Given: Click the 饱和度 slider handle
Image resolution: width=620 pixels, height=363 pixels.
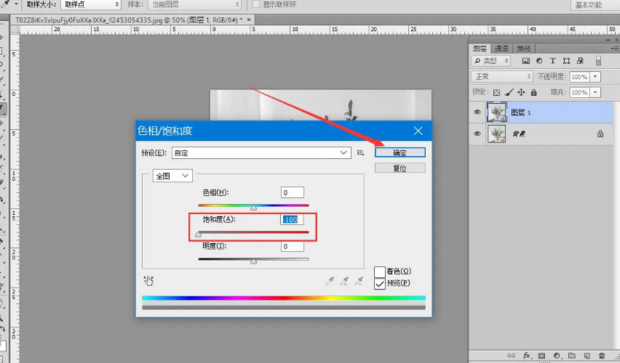Looking at the screenshot, I should pos(198,234).
